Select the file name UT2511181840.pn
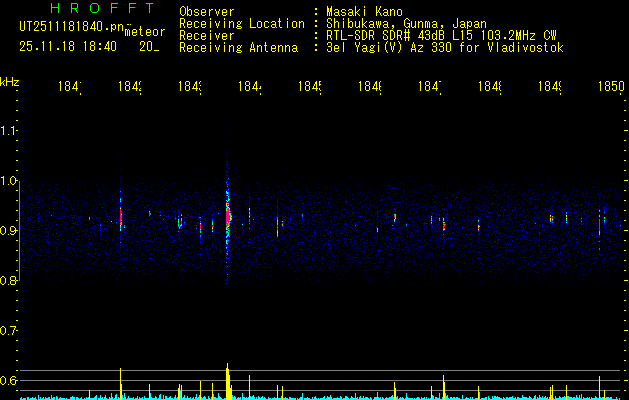The width and height of the screenshot is (629, 400). 71,27
